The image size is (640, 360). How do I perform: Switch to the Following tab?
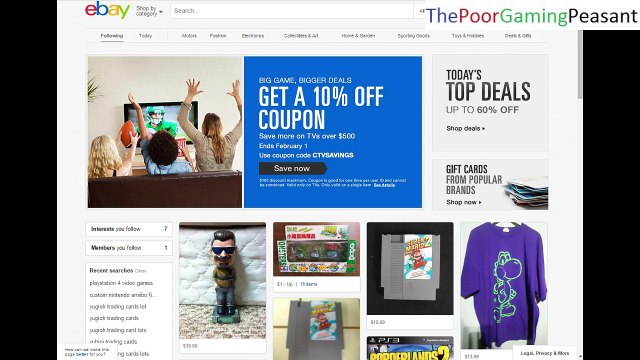coord(111,36)
